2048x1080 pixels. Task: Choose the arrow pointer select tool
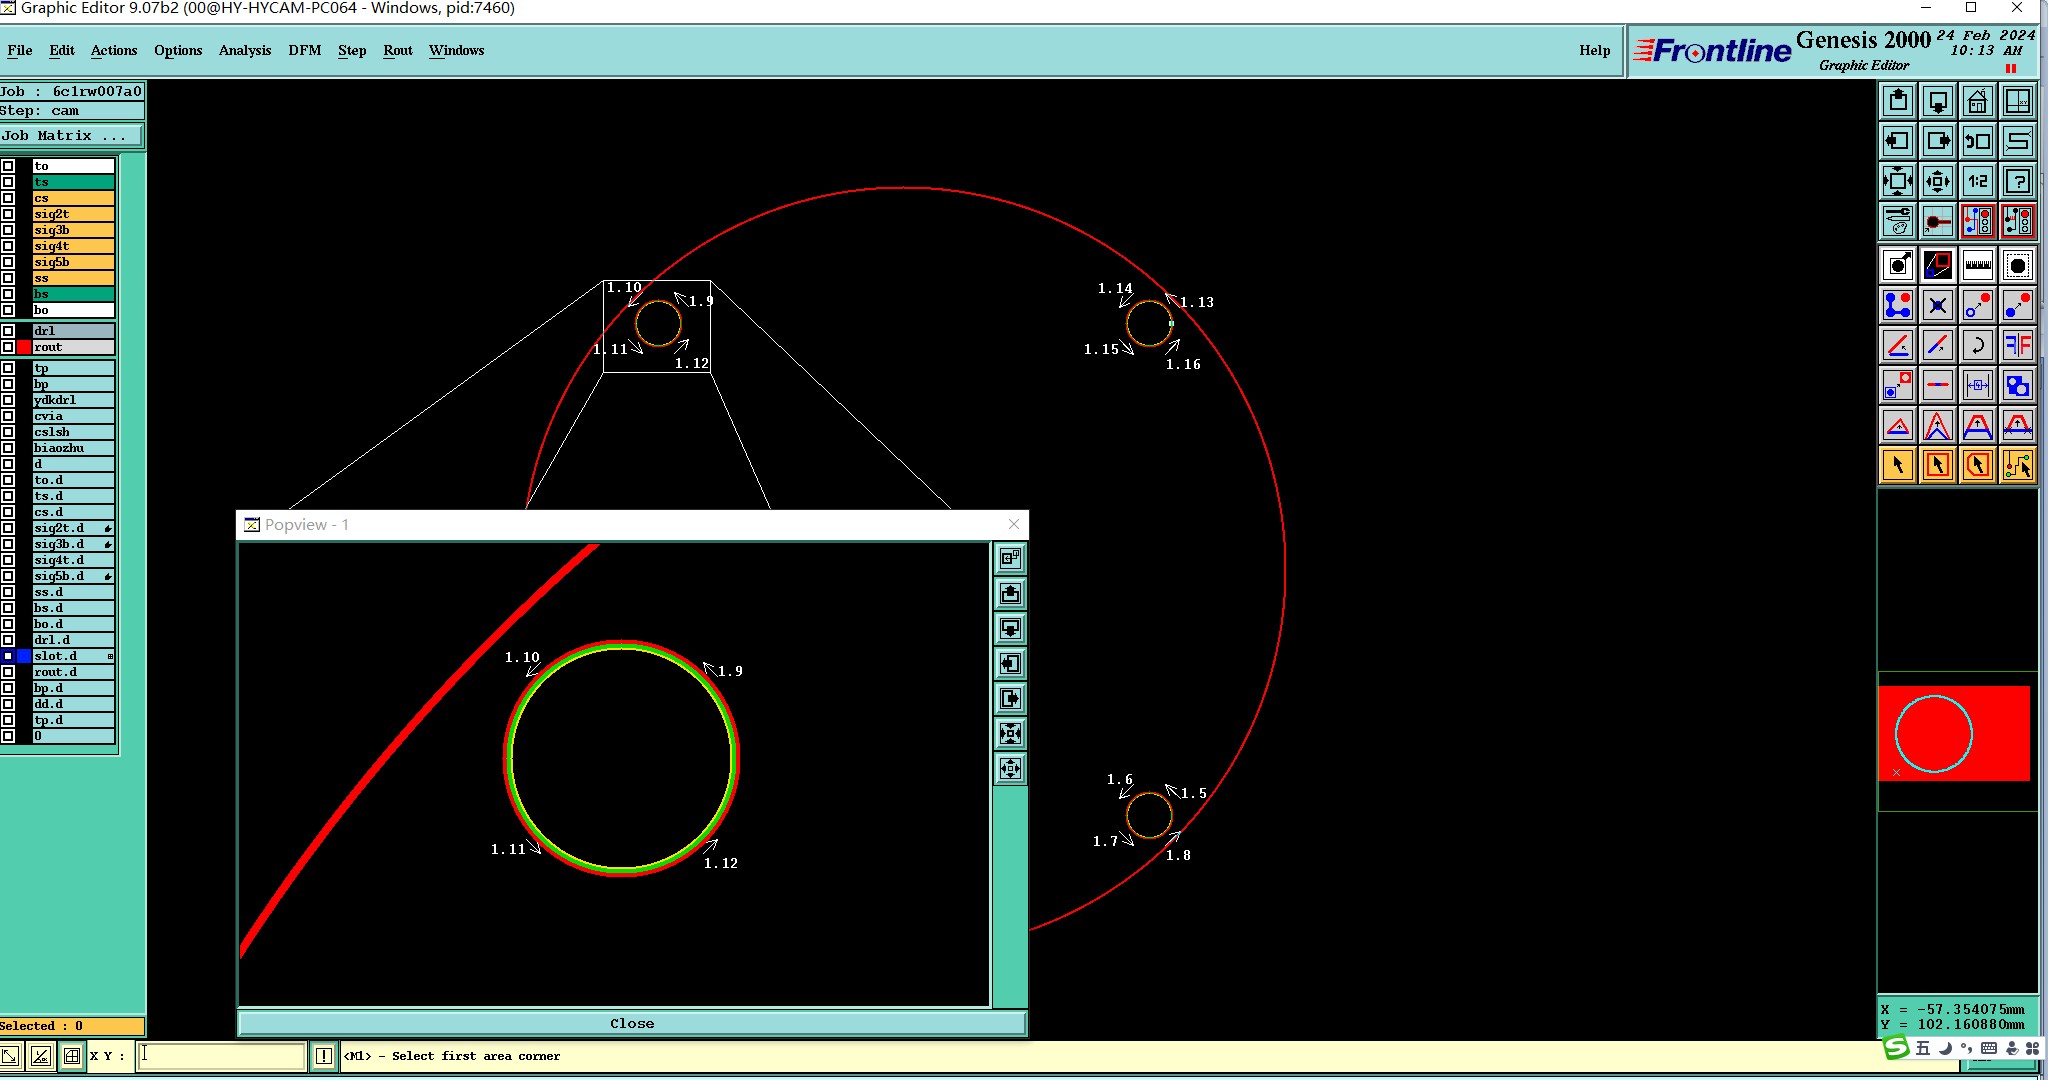(1897, 465)
